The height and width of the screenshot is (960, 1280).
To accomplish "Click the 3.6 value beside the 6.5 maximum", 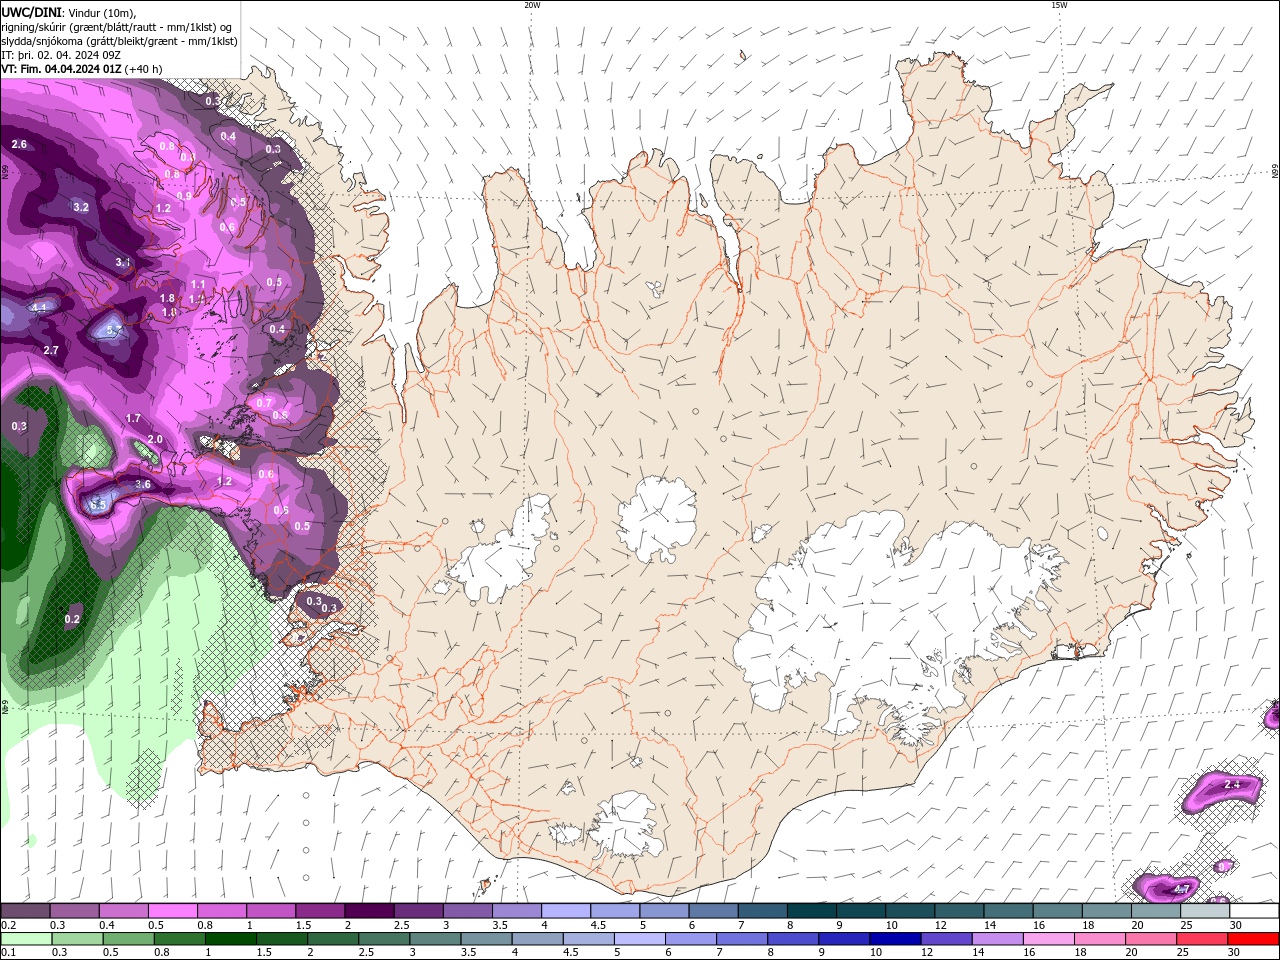I will [143, 485].
